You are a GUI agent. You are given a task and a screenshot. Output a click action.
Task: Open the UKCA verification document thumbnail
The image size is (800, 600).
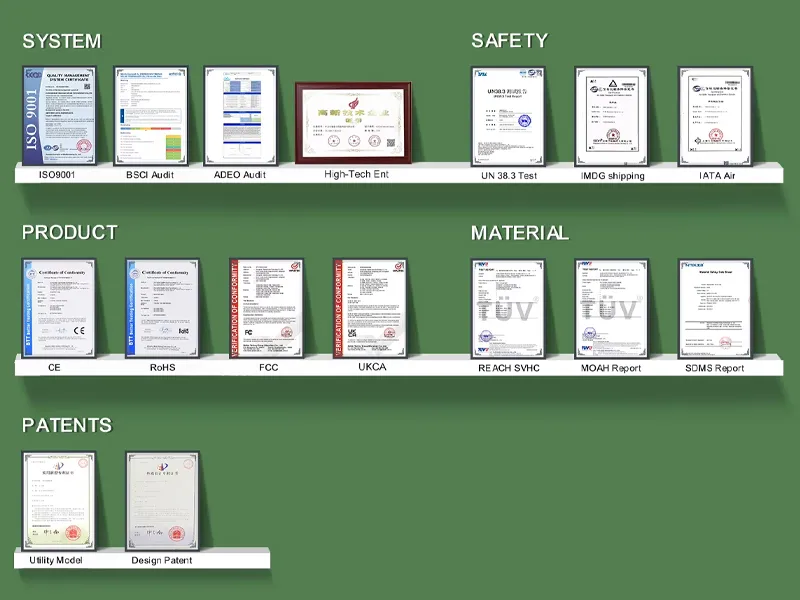(370, 308)
